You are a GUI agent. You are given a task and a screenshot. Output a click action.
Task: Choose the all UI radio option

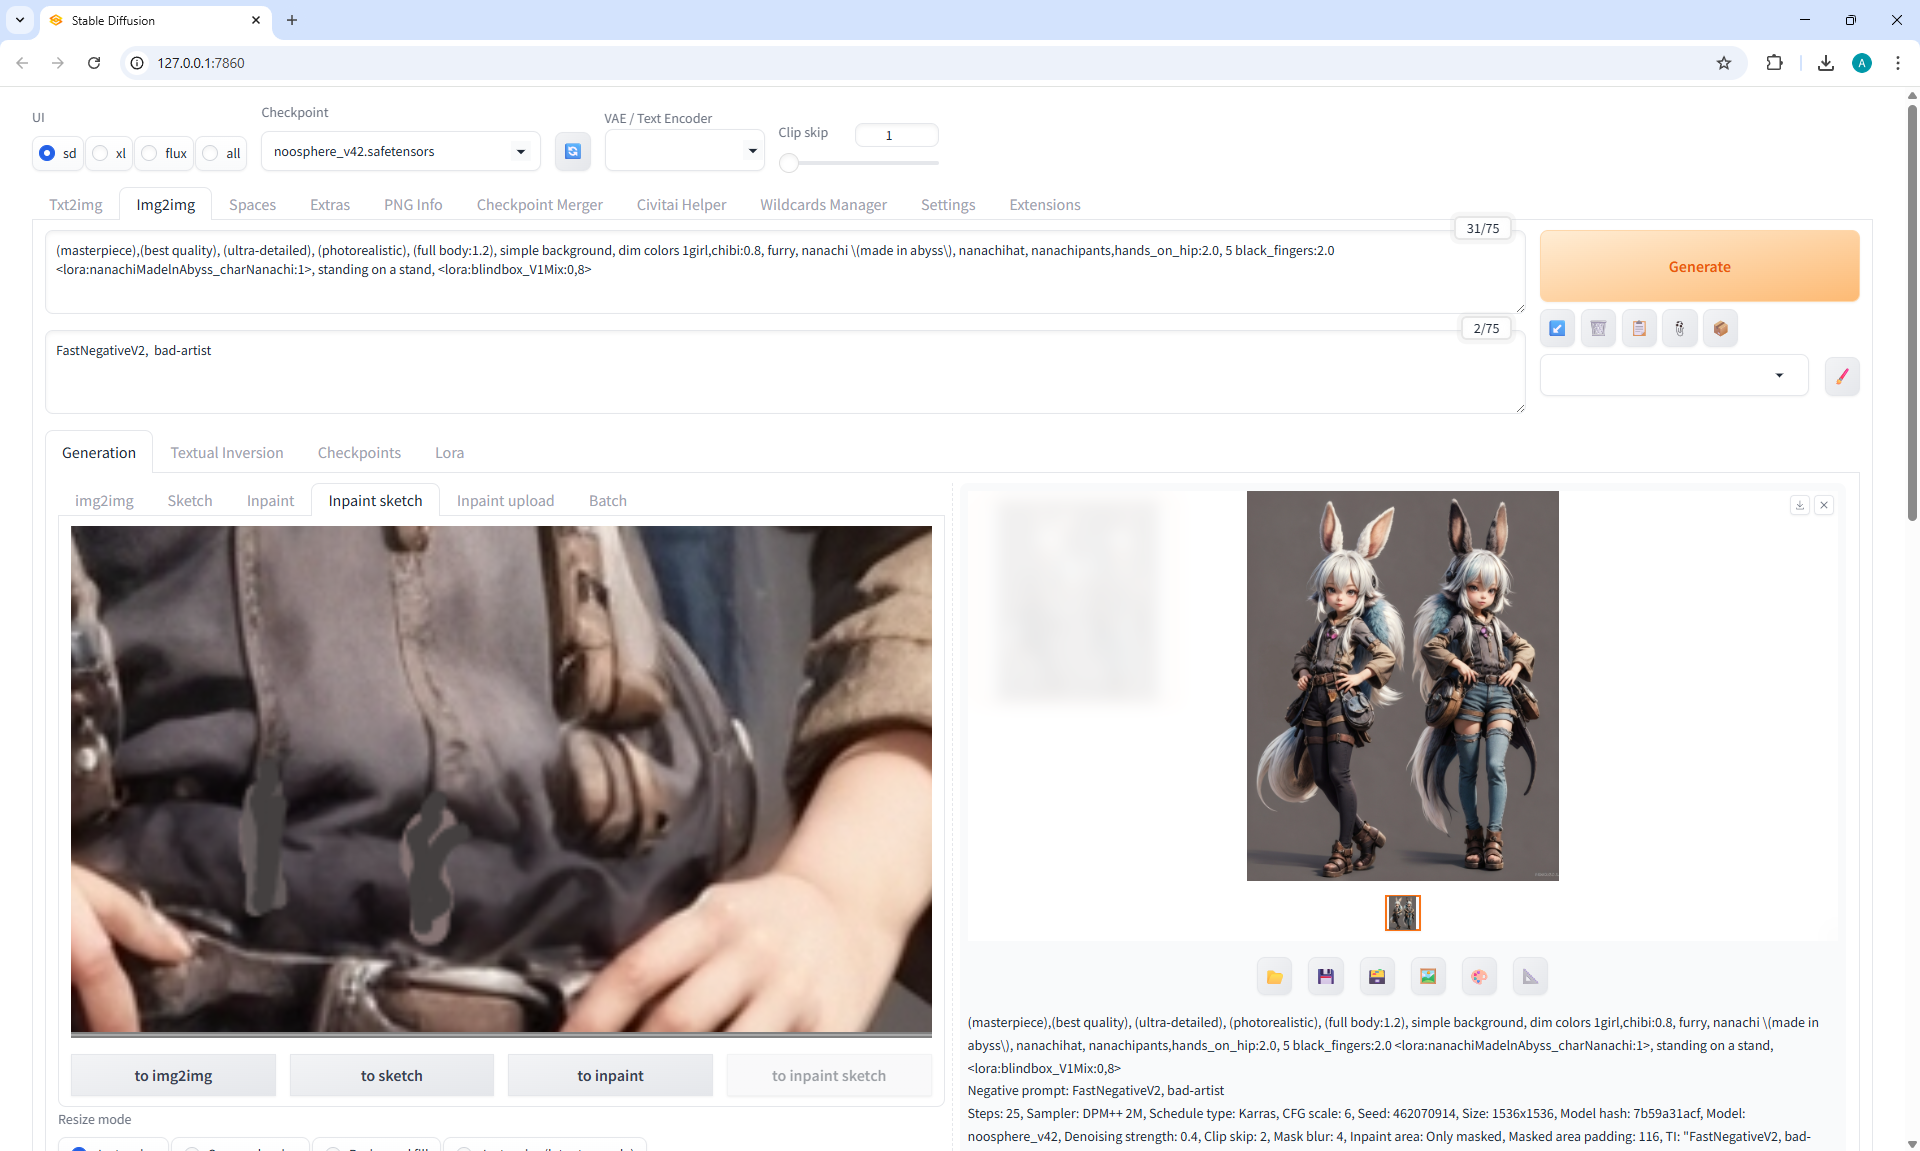point(210,153)
